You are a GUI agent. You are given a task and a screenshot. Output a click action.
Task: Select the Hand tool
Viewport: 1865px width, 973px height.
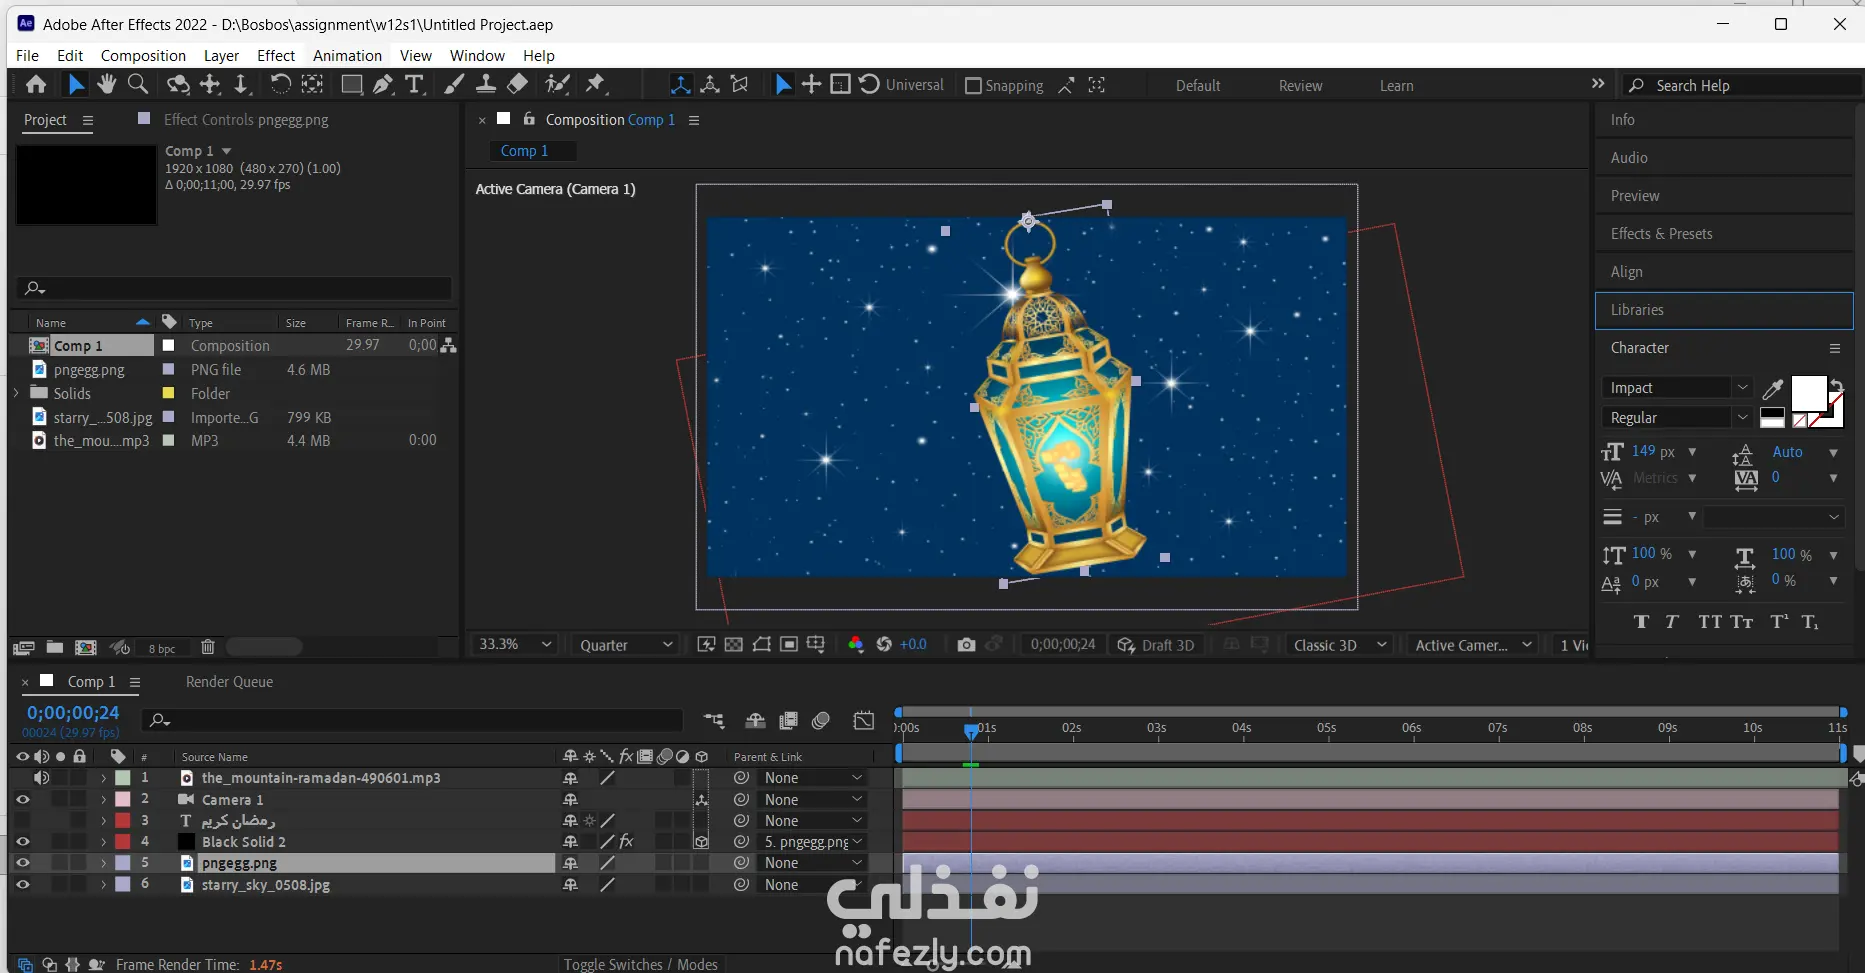tap(107, 85)
